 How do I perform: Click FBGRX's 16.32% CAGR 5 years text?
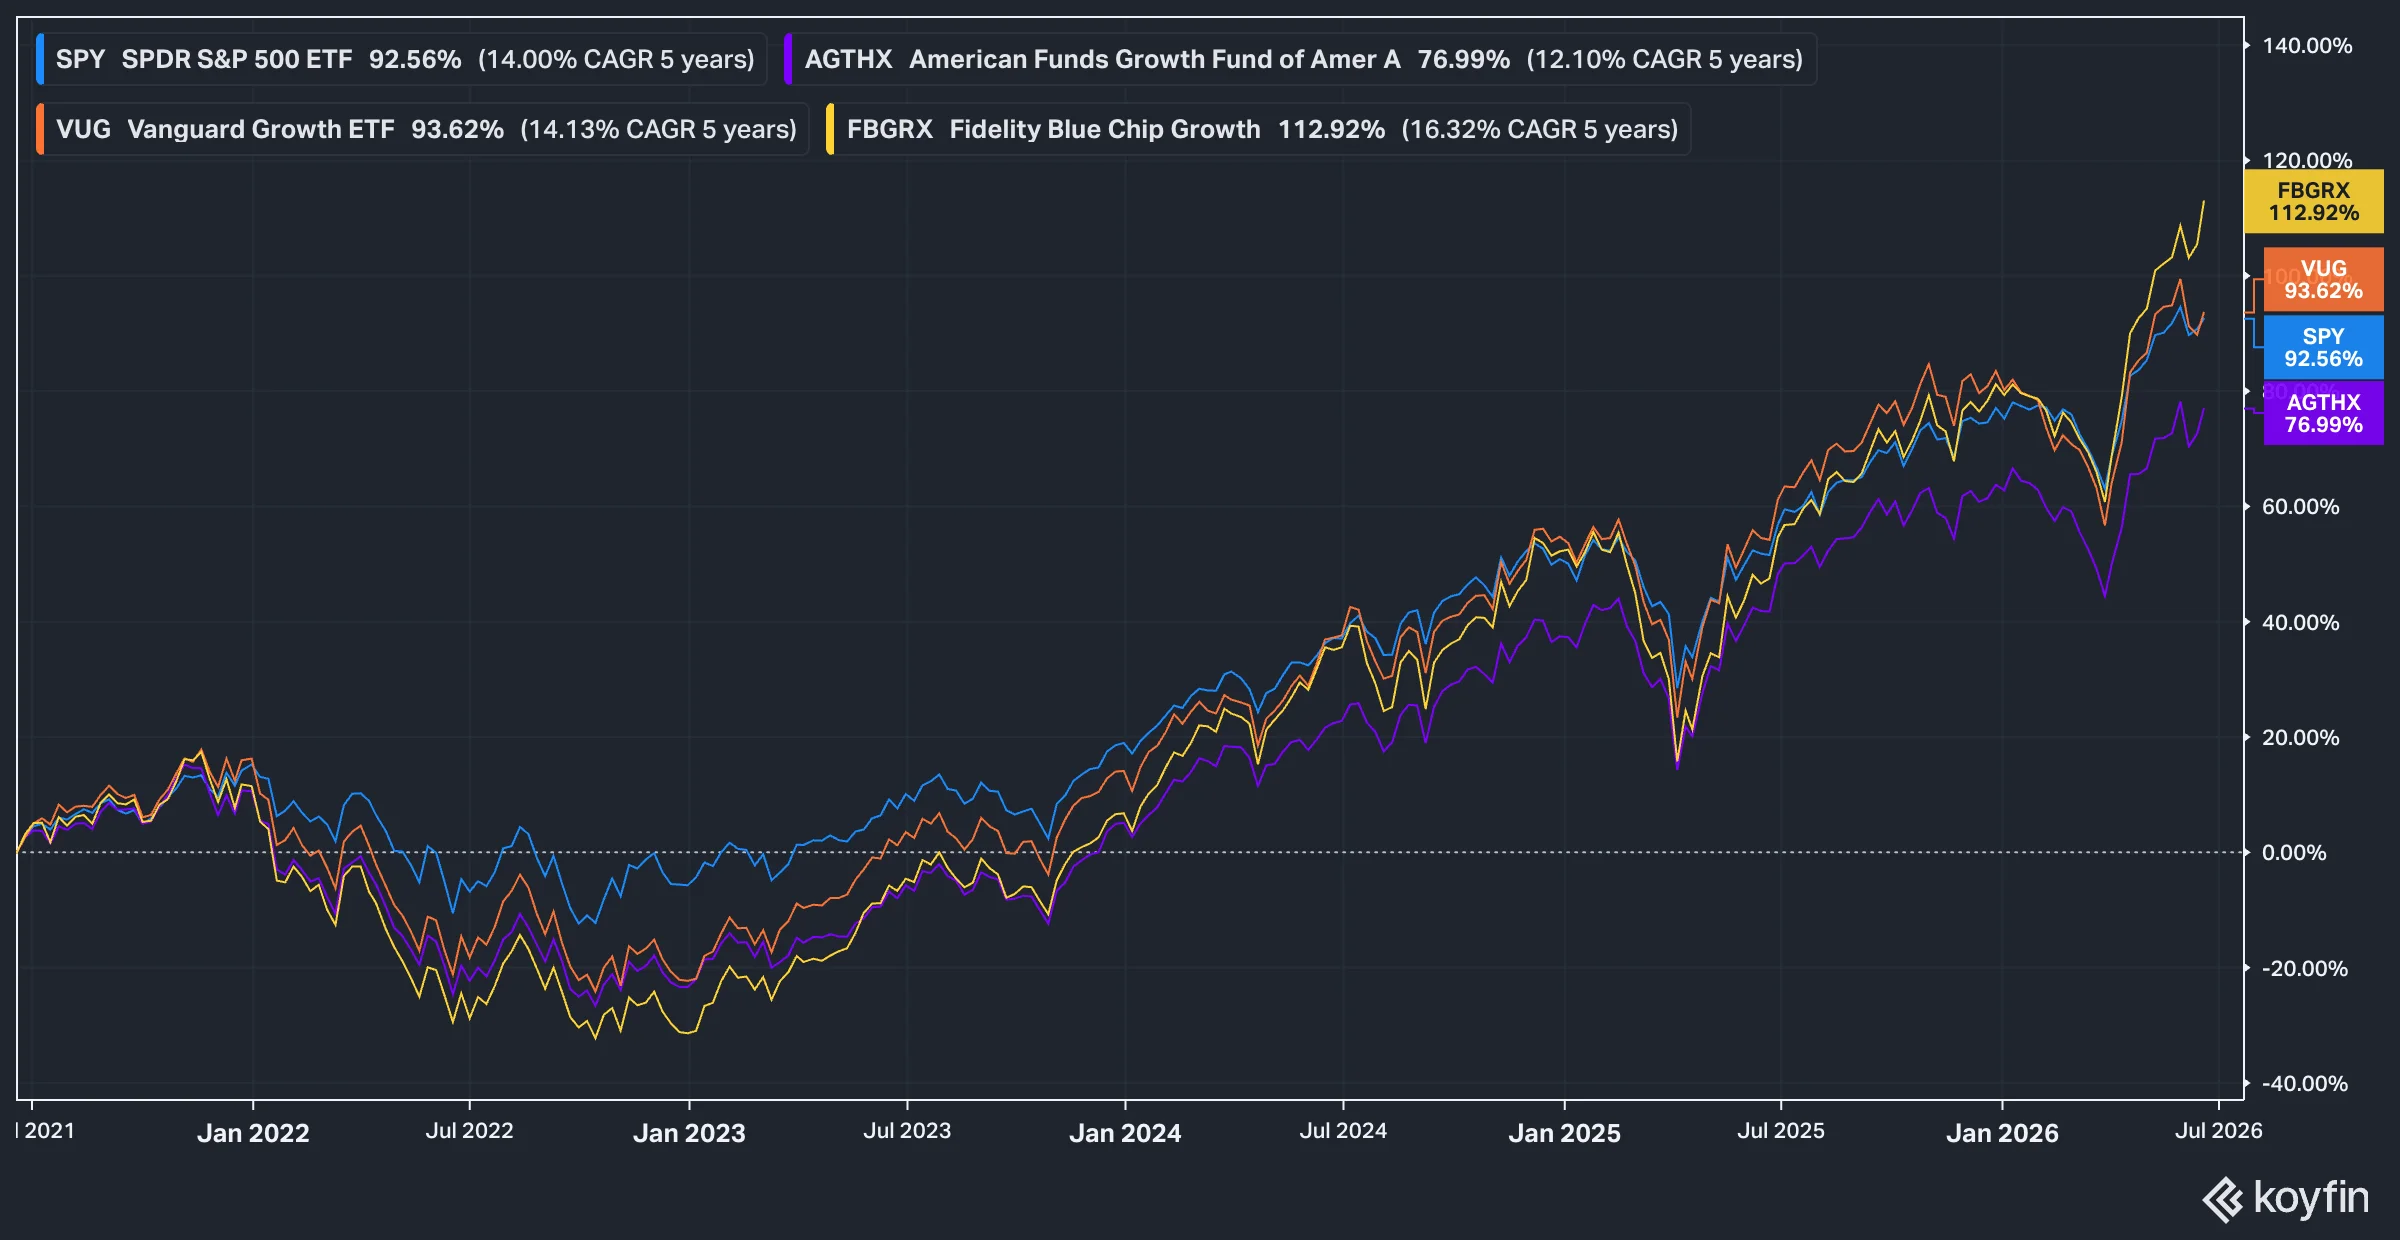[x=1540, y=129]
